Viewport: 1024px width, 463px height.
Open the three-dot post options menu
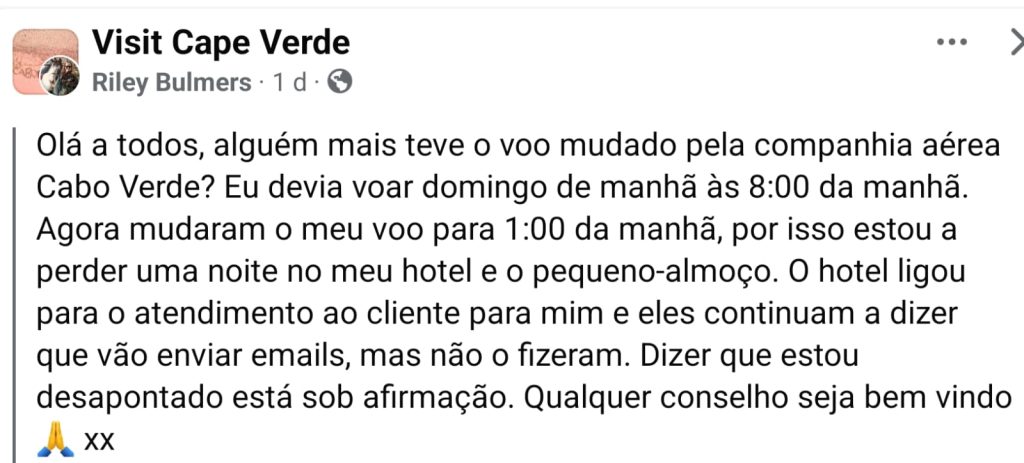coord(951,42)
